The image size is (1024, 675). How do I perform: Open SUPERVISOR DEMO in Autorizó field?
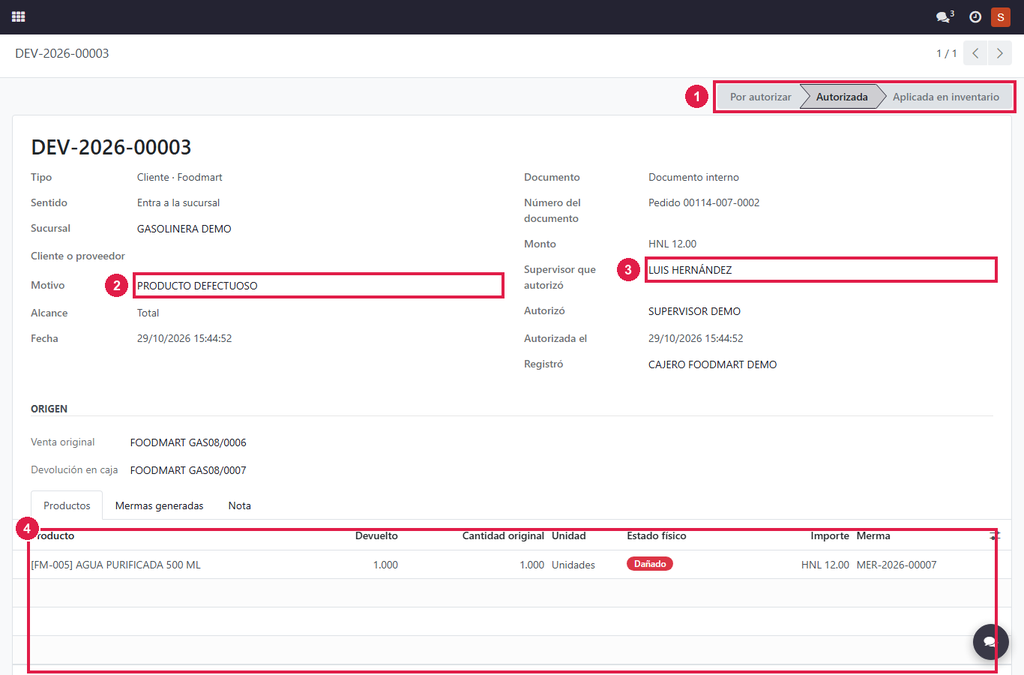pyautogui.click(x=694, y=311)
